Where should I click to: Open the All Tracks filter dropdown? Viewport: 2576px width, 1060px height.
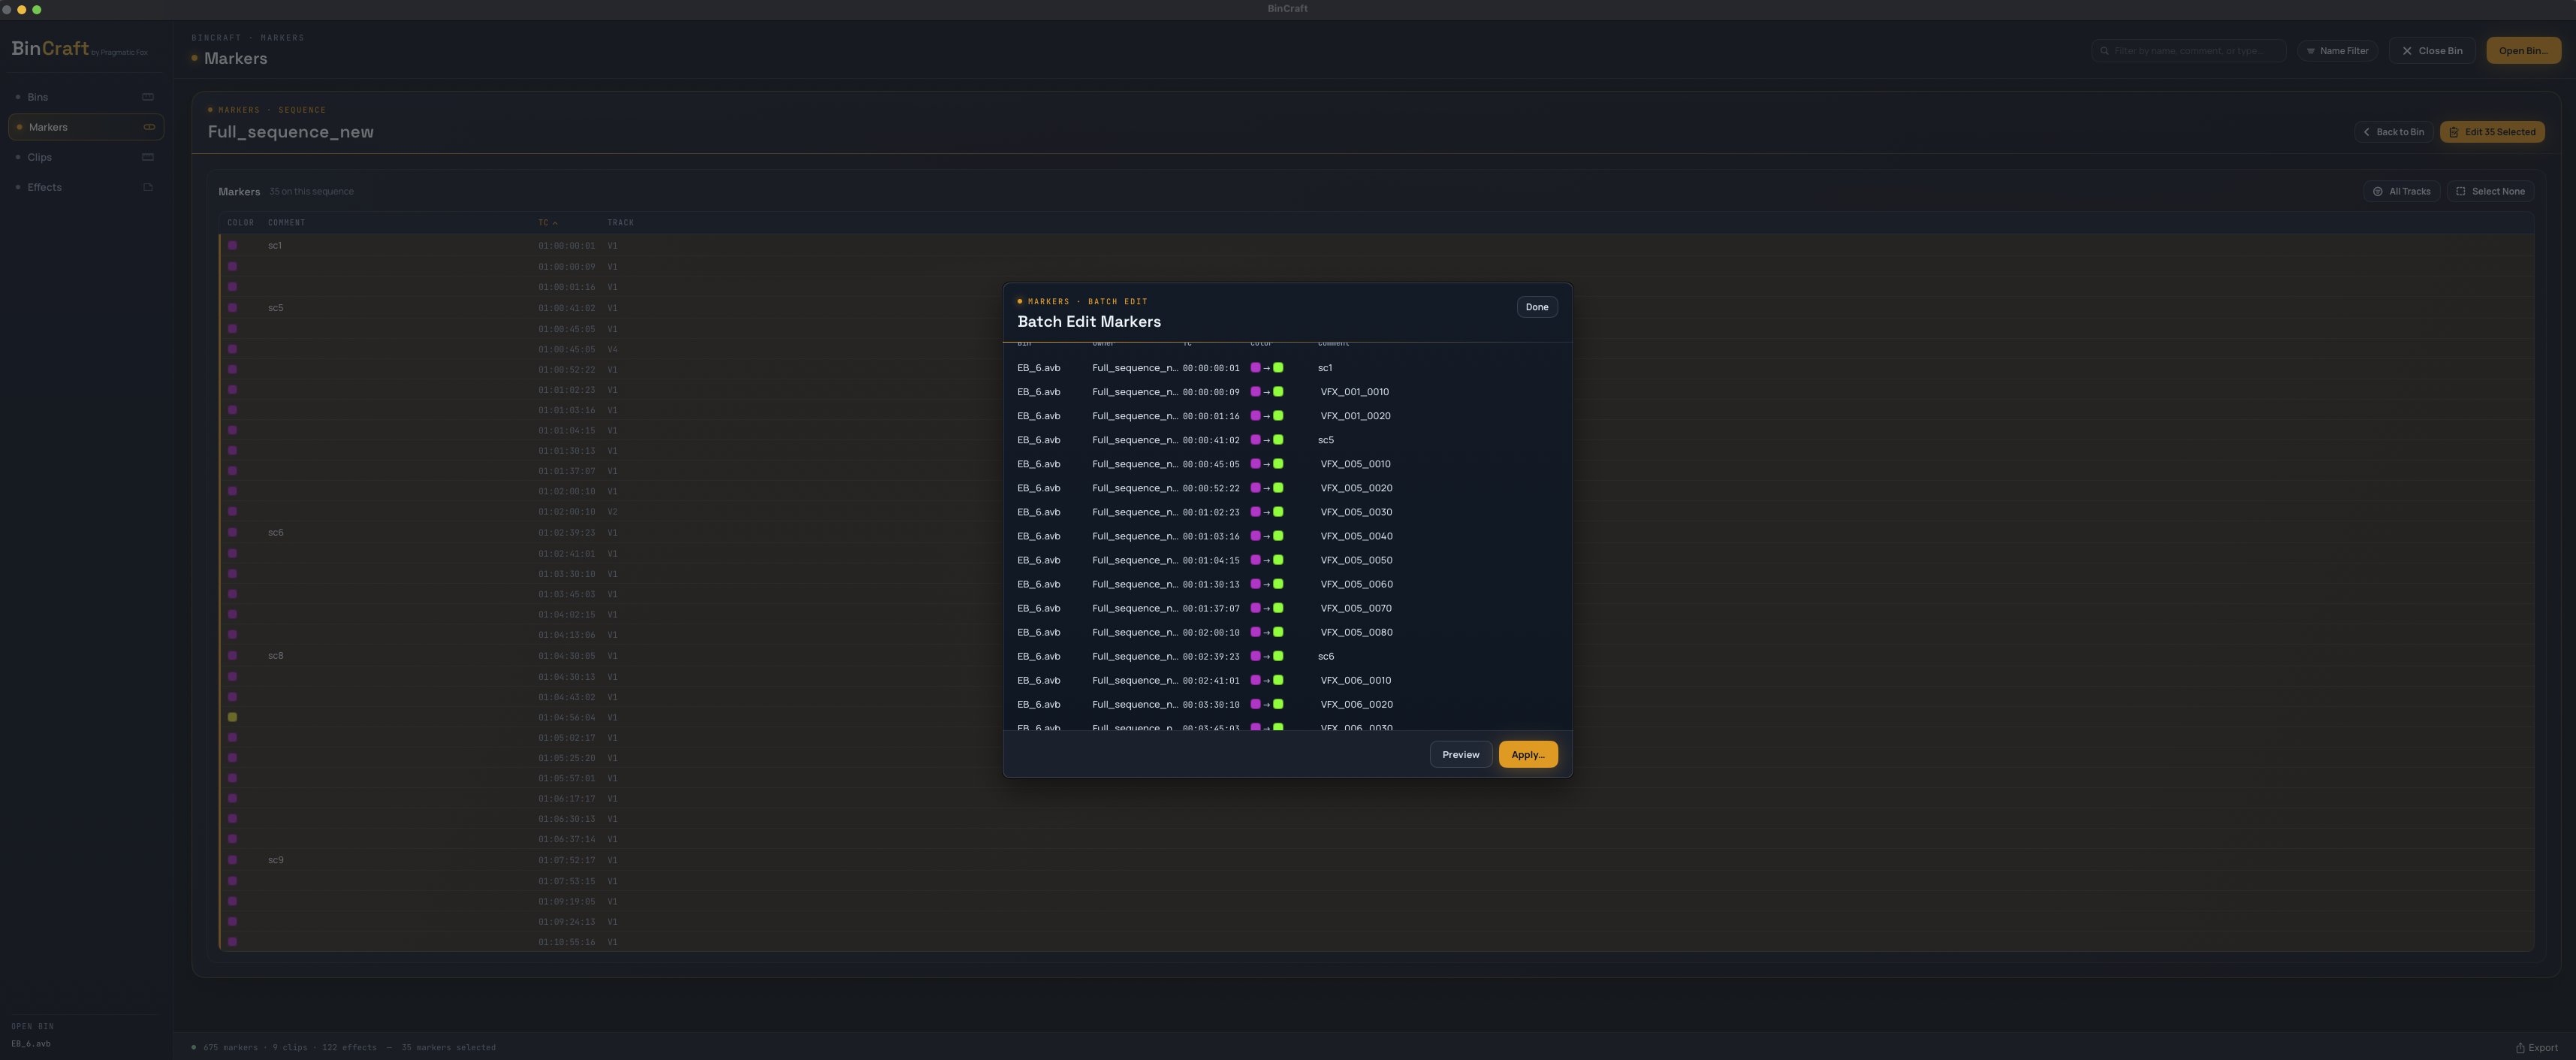2401,191
